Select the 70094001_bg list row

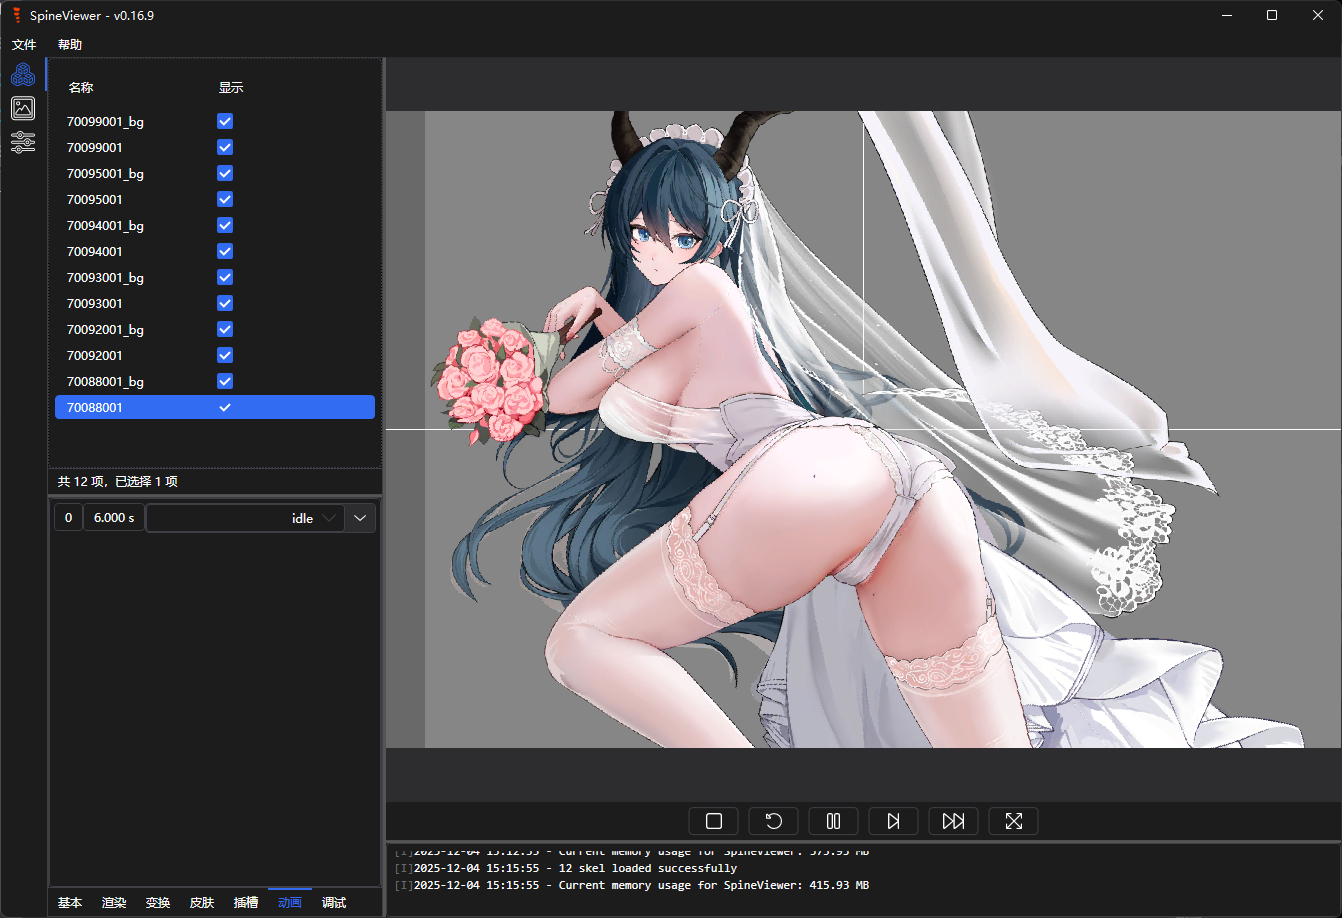tap(215, 225)
